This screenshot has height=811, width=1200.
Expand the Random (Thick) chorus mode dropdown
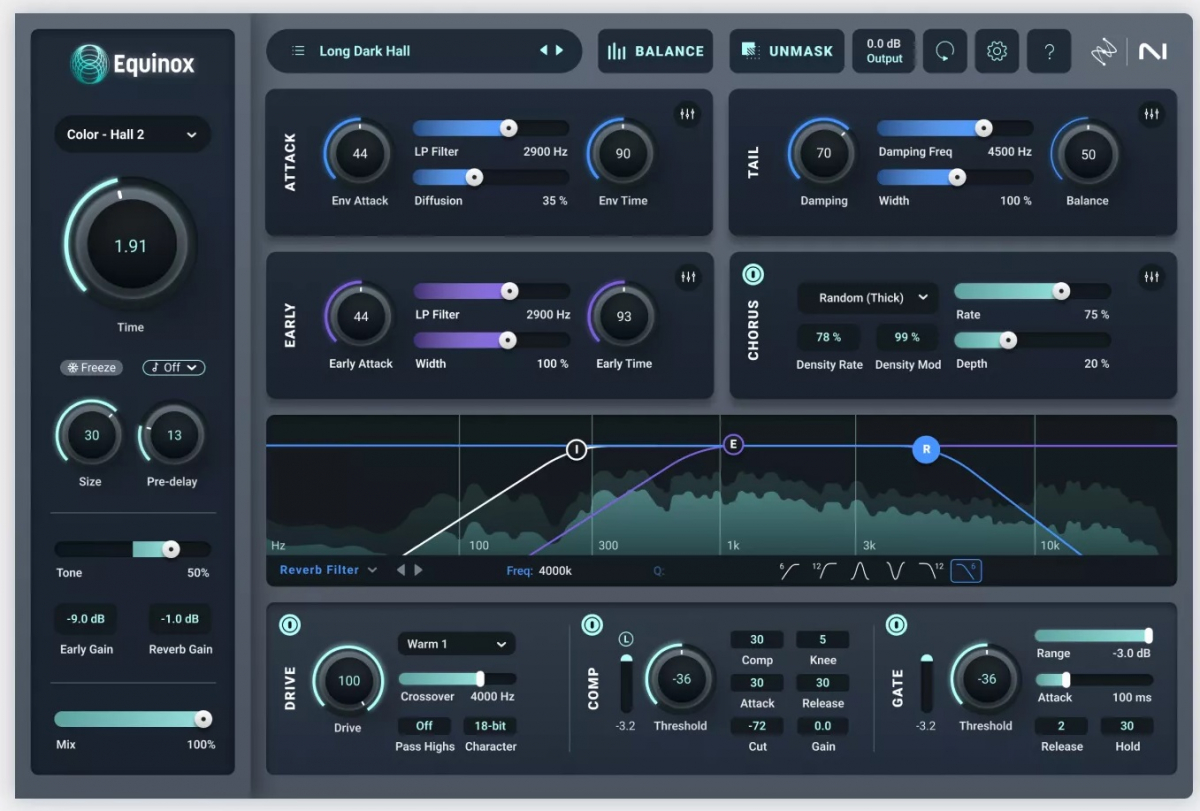coord(867,297)
